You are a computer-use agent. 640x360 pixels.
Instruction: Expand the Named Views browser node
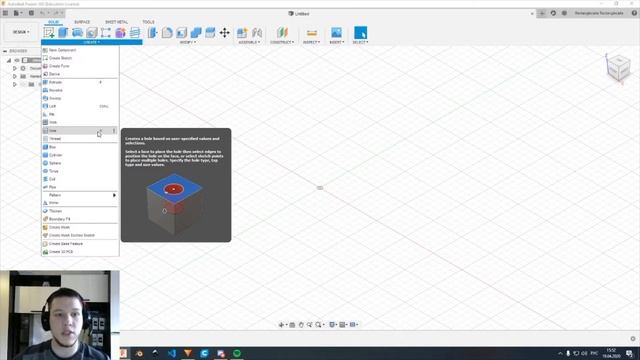pos(15,76)
